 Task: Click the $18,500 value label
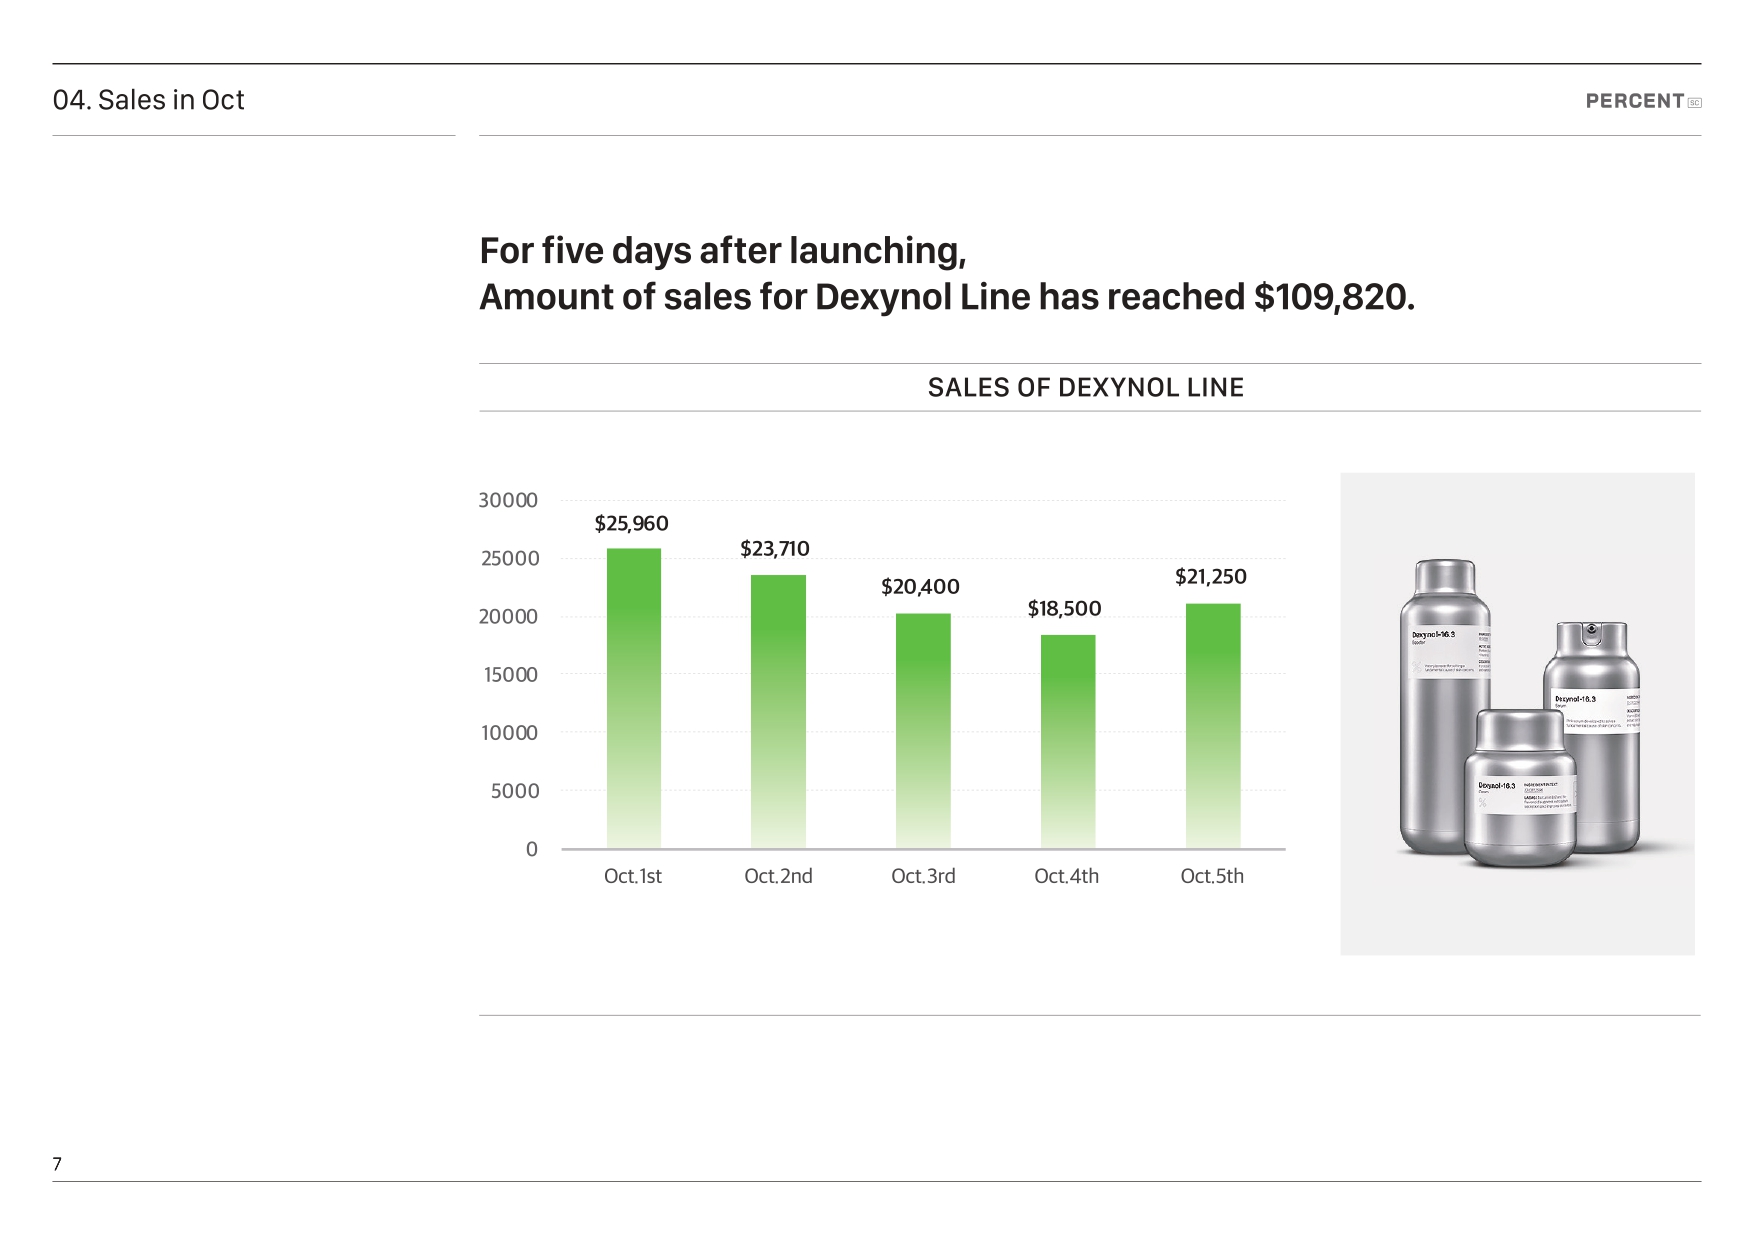click(x=1064, y=608)
